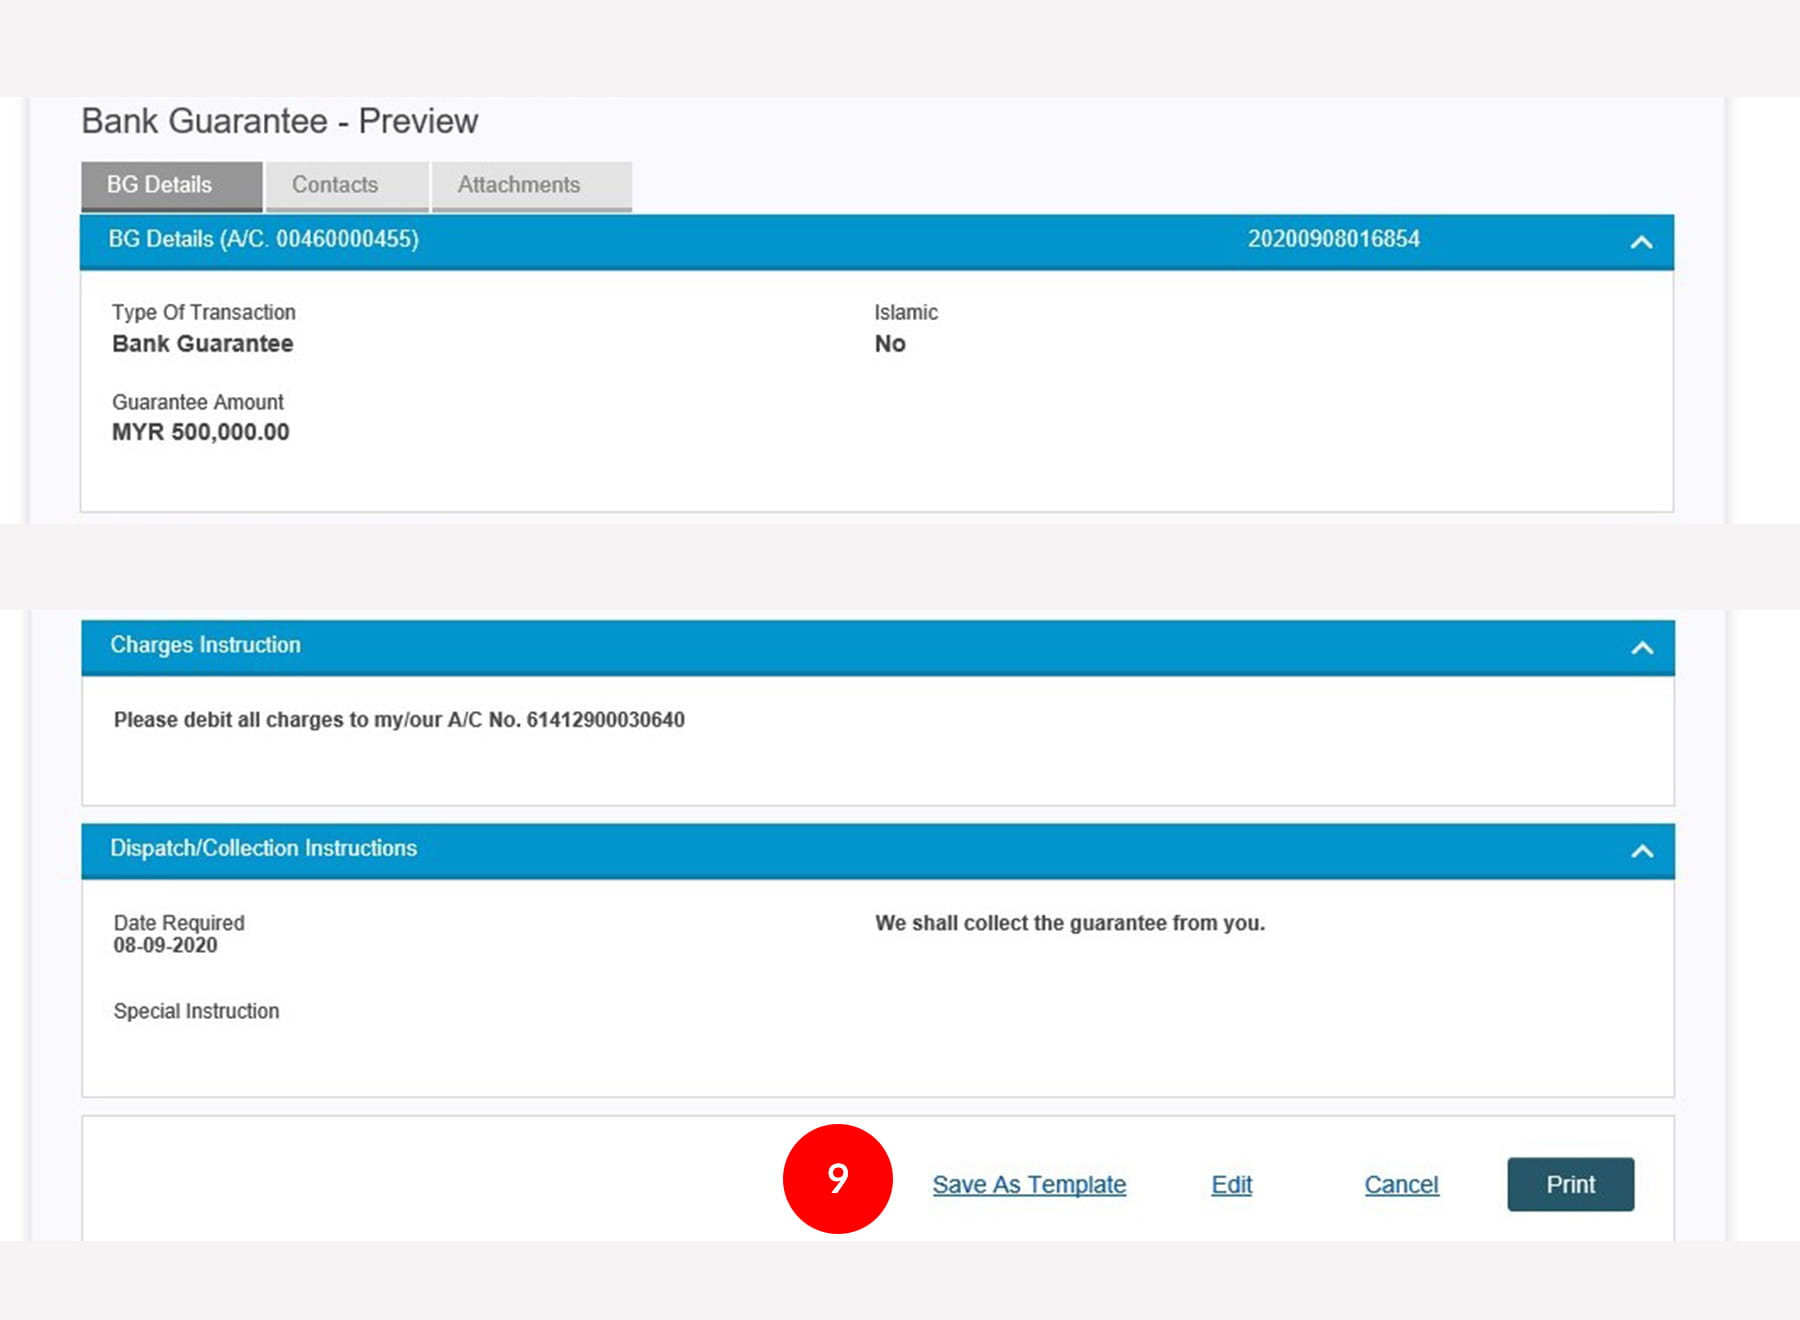Collapse Dispatch/Collection Instructions using its chevron
The image size is (1800, 1320).
(x=1641, y=851)
